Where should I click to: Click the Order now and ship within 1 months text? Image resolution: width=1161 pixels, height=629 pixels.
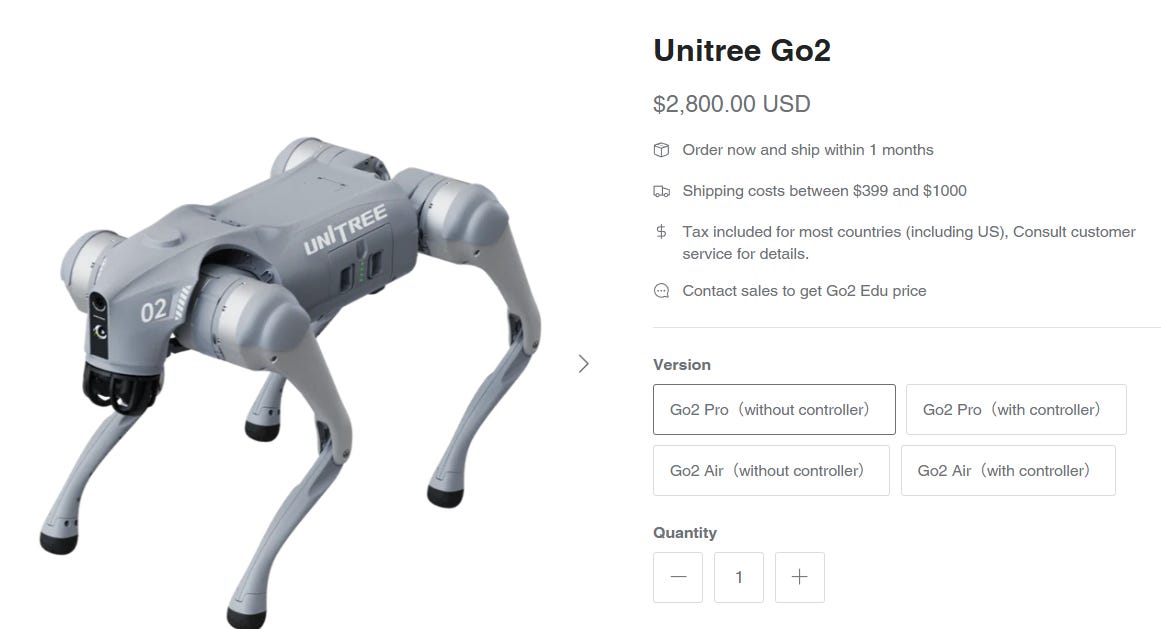tap(808, 149)
